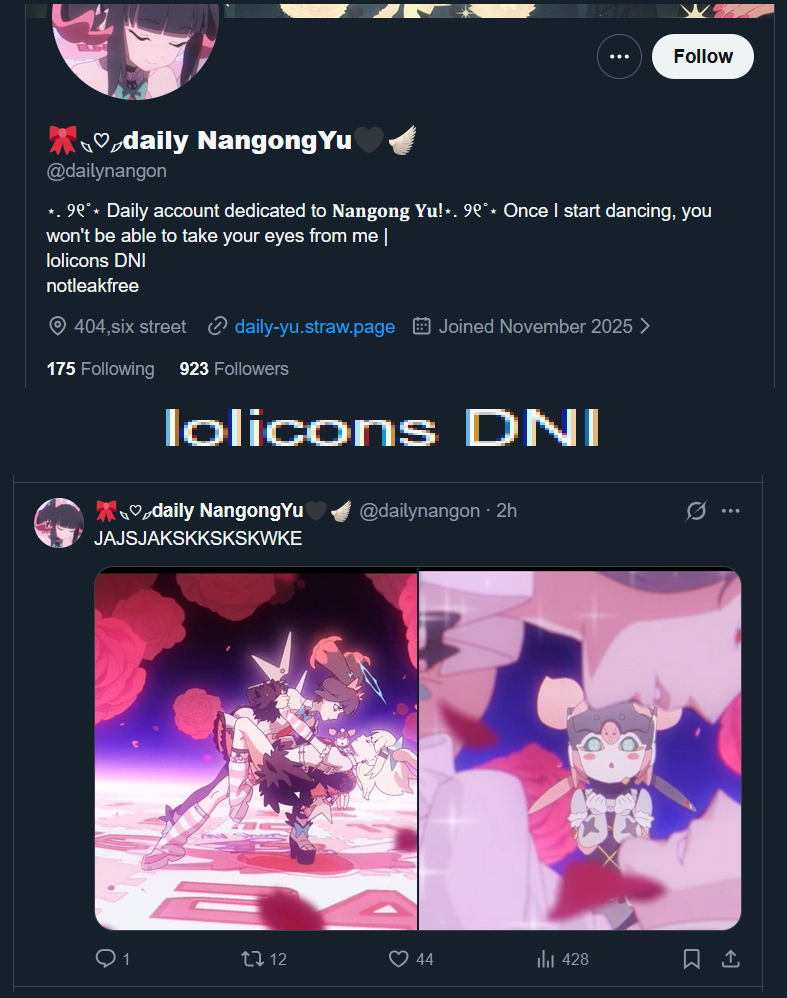Expand Joined November 2025 chevron
Screen dimensions: 787x998
coord(645,327)
